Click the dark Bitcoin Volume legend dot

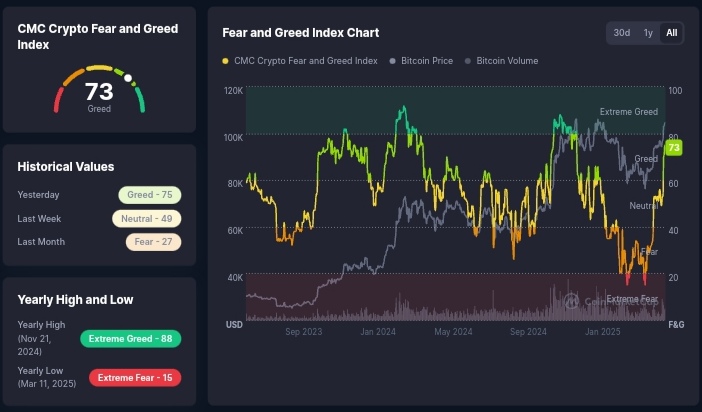[467, 61]
